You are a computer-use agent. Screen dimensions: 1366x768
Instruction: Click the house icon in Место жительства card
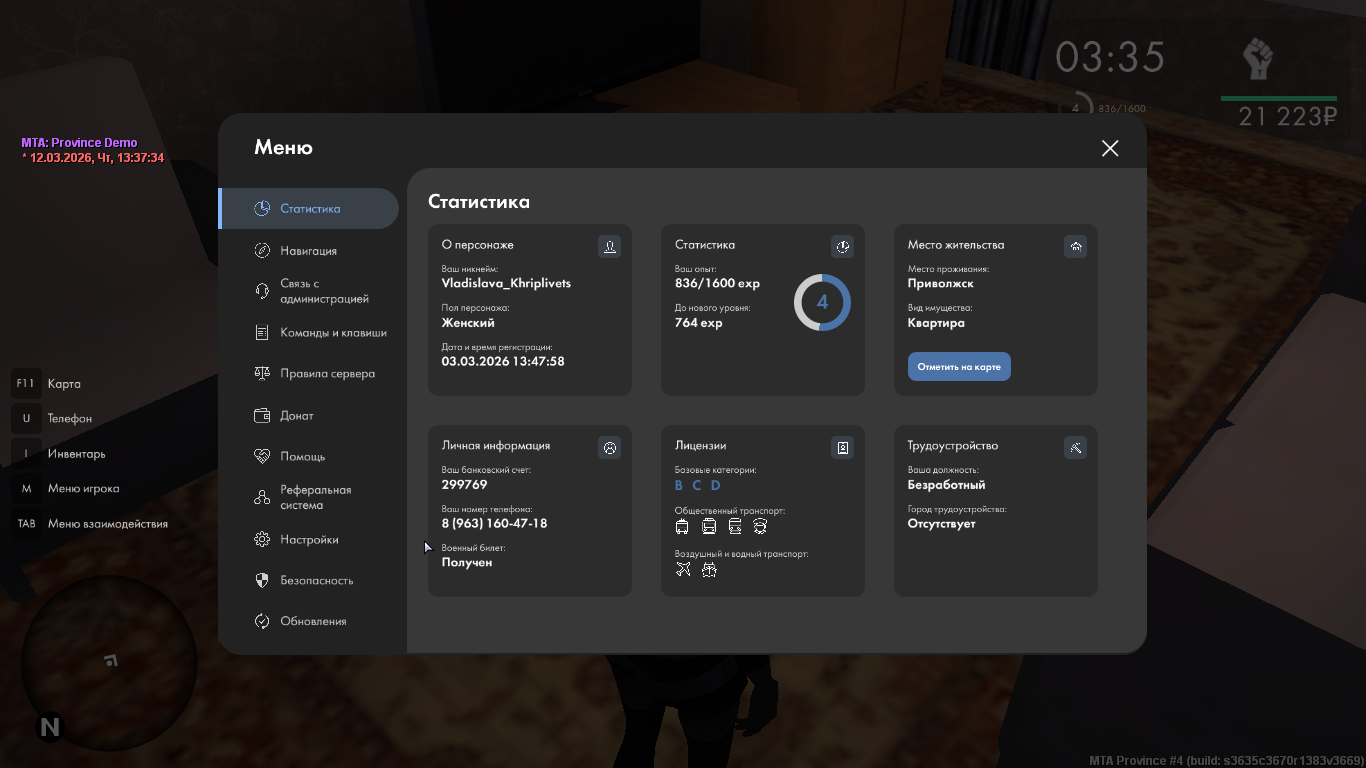[1075, 246]
